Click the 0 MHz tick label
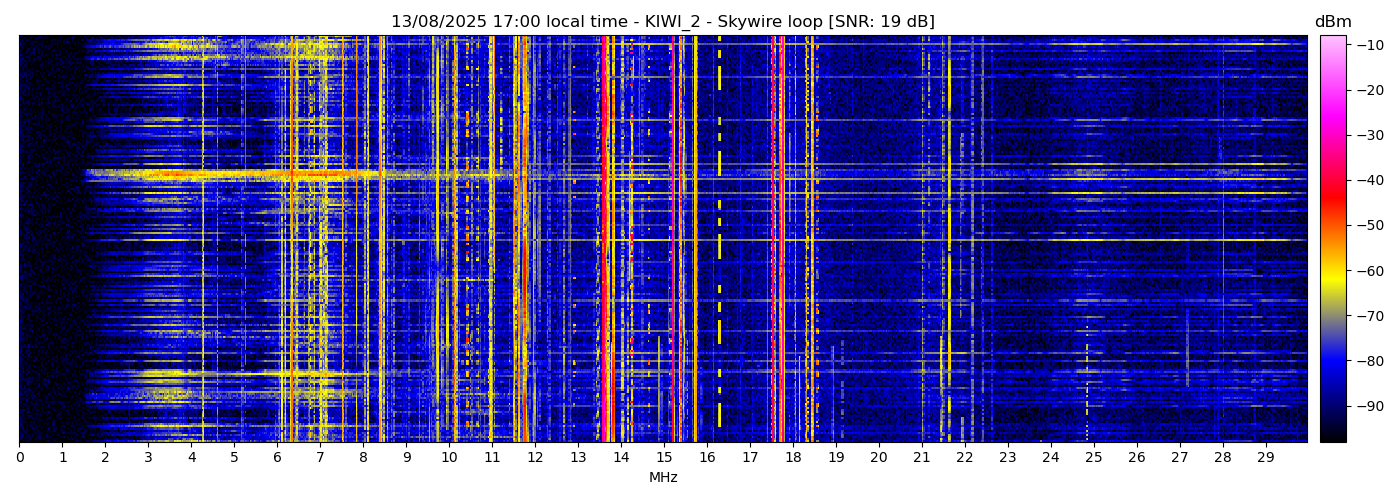Image resolution: width=1400 pixels, height=500 pixels. (19, 458)
